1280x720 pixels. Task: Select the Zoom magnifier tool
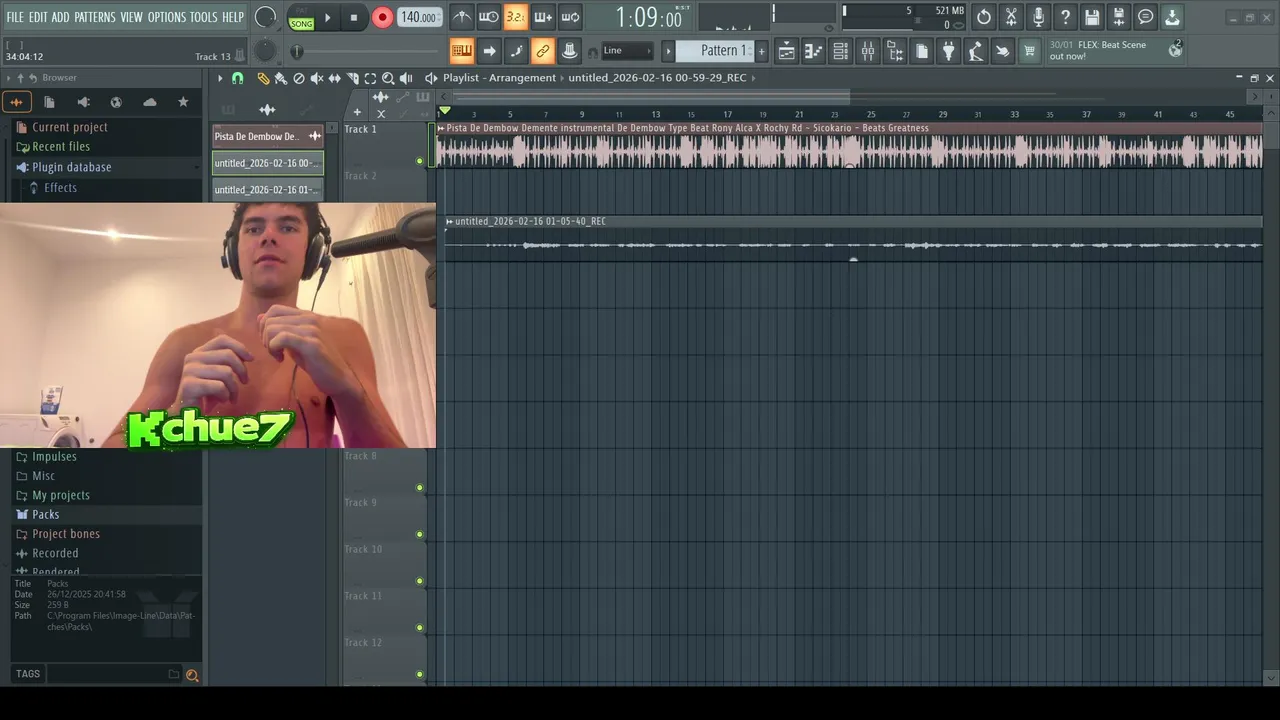pyautogui.click(x=388, y=78)
